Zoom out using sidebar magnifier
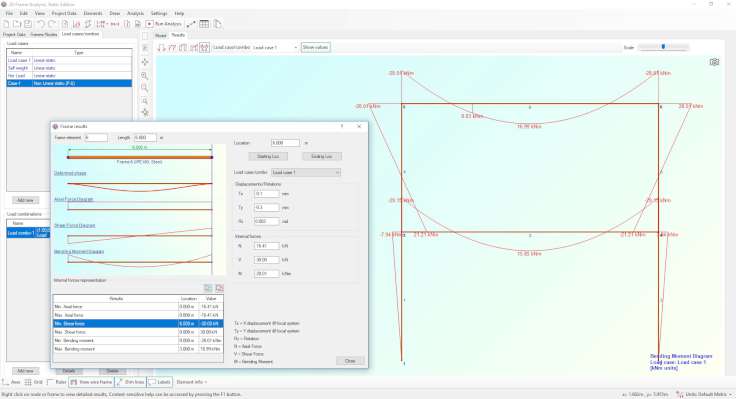 click(145, 88)
